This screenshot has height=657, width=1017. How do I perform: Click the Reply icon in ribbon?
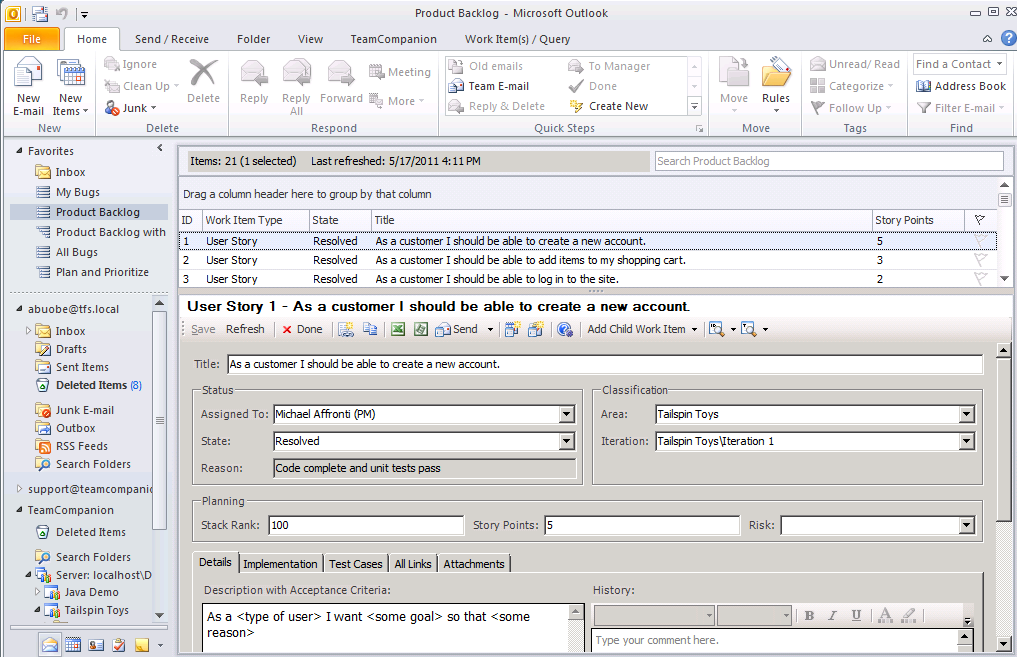pyautogui.click(x=254, y=73)
